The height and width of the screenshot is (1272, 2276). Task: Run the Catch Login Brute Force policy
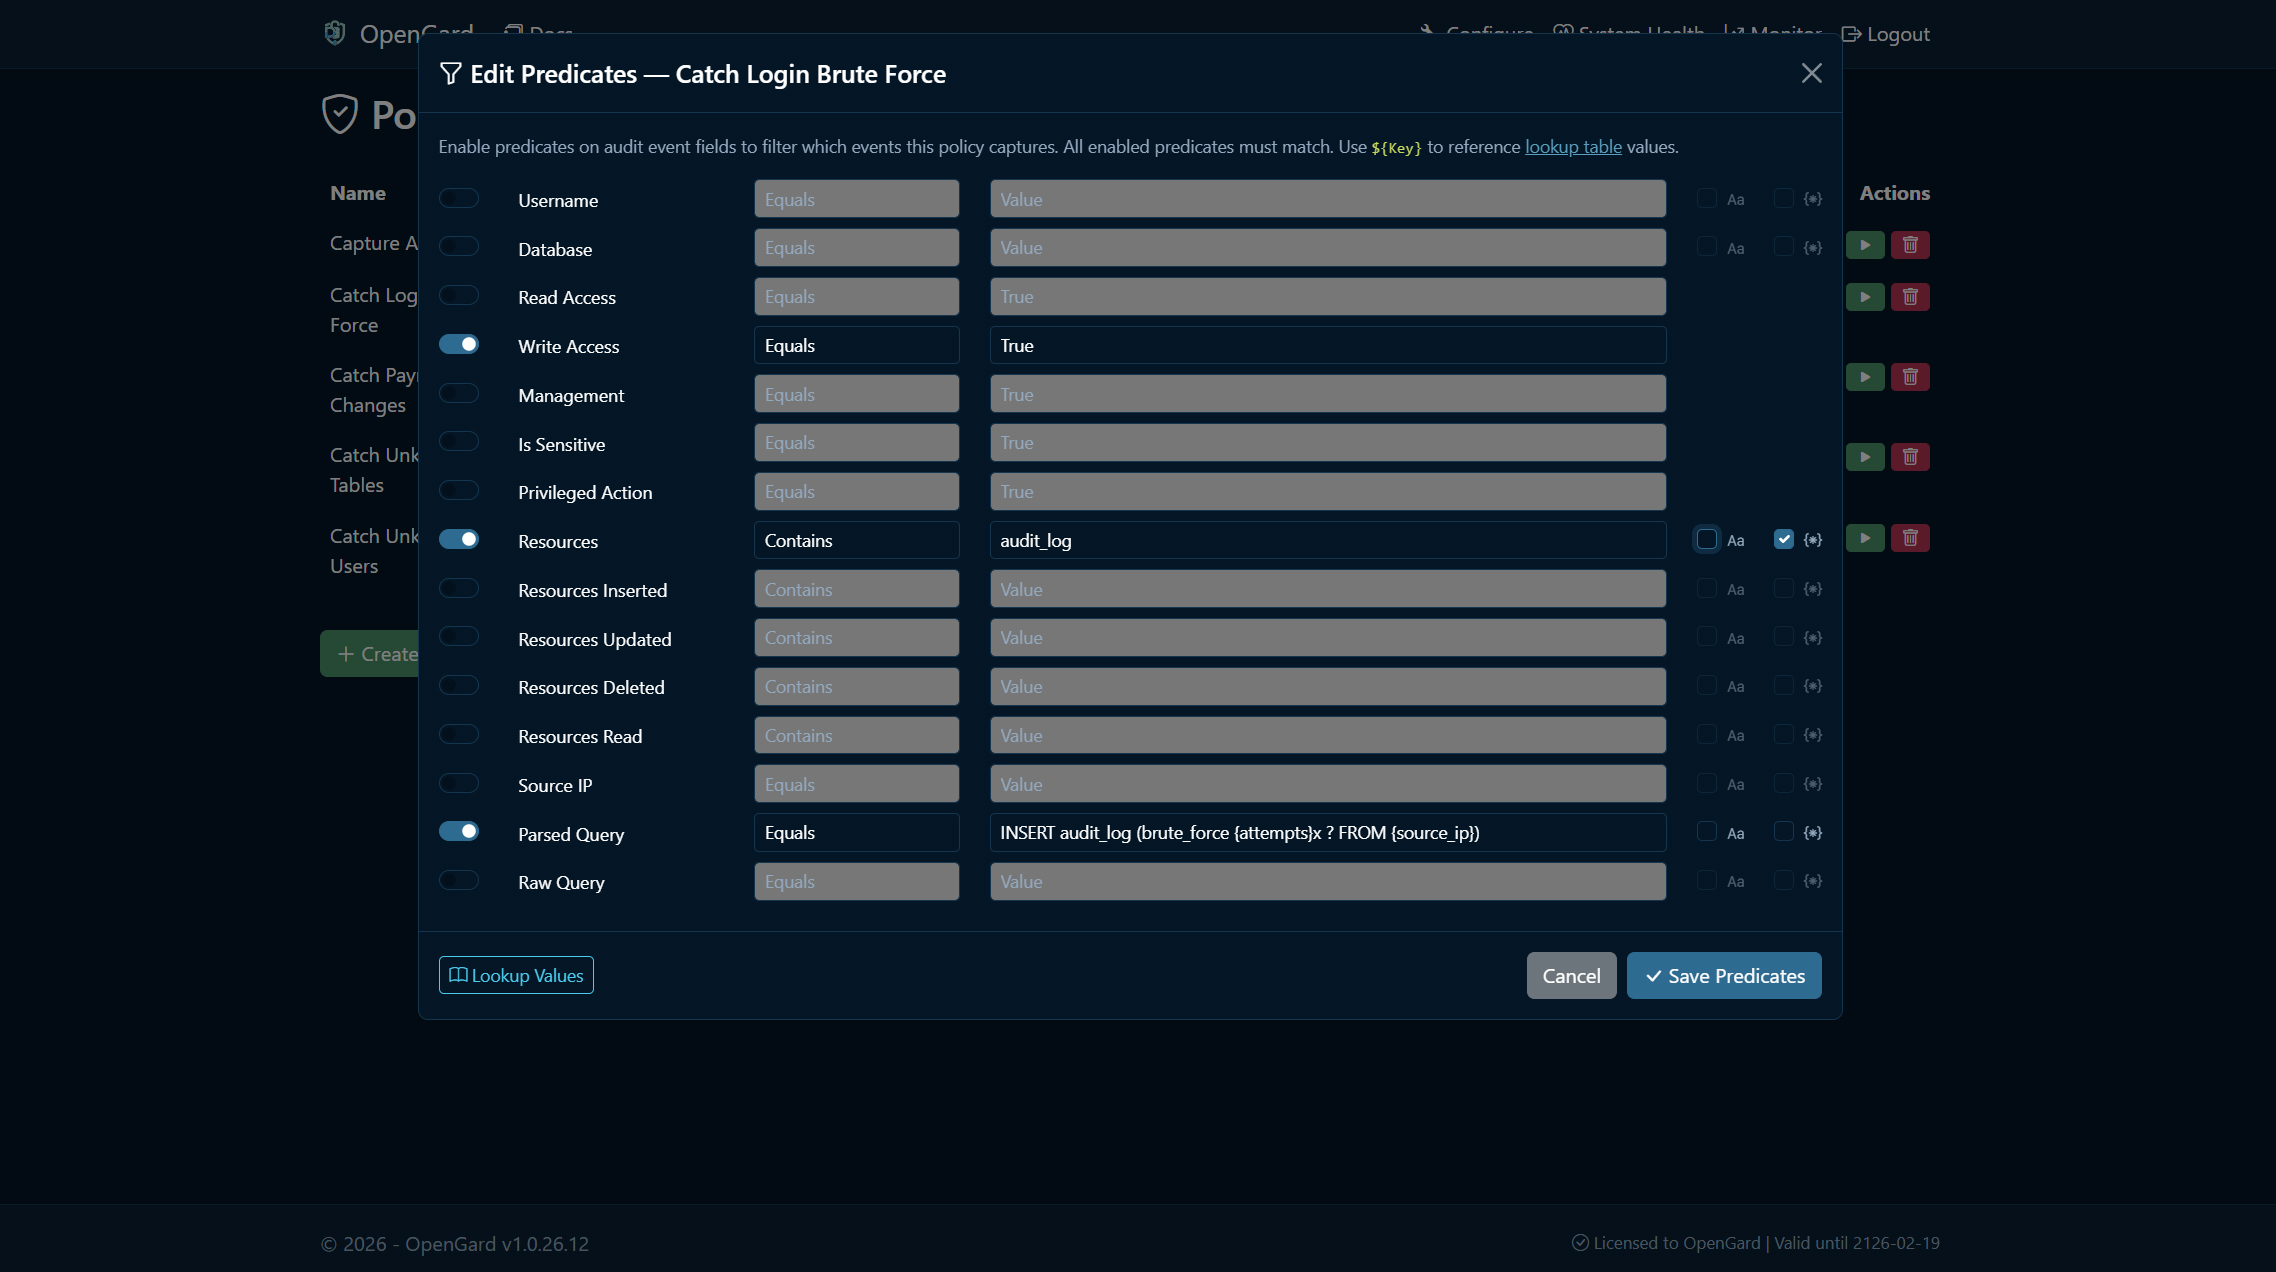(1865, 296)
